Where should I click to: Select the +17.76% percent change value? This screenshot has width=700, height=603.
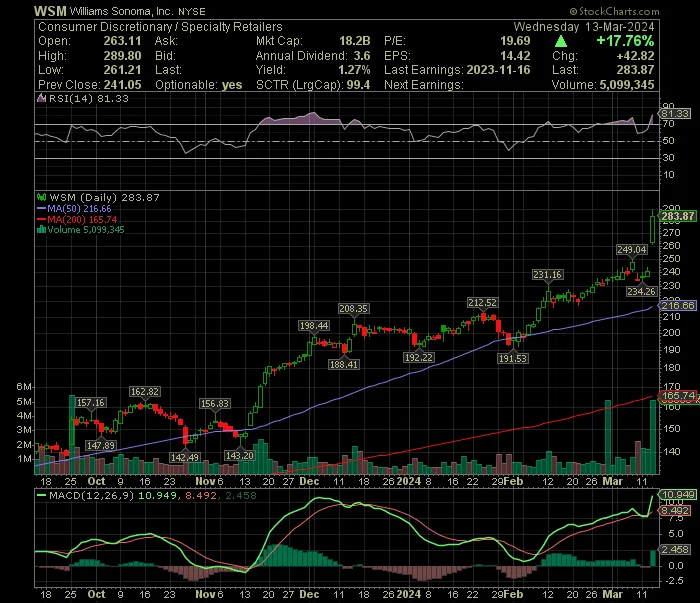point(625,41)
